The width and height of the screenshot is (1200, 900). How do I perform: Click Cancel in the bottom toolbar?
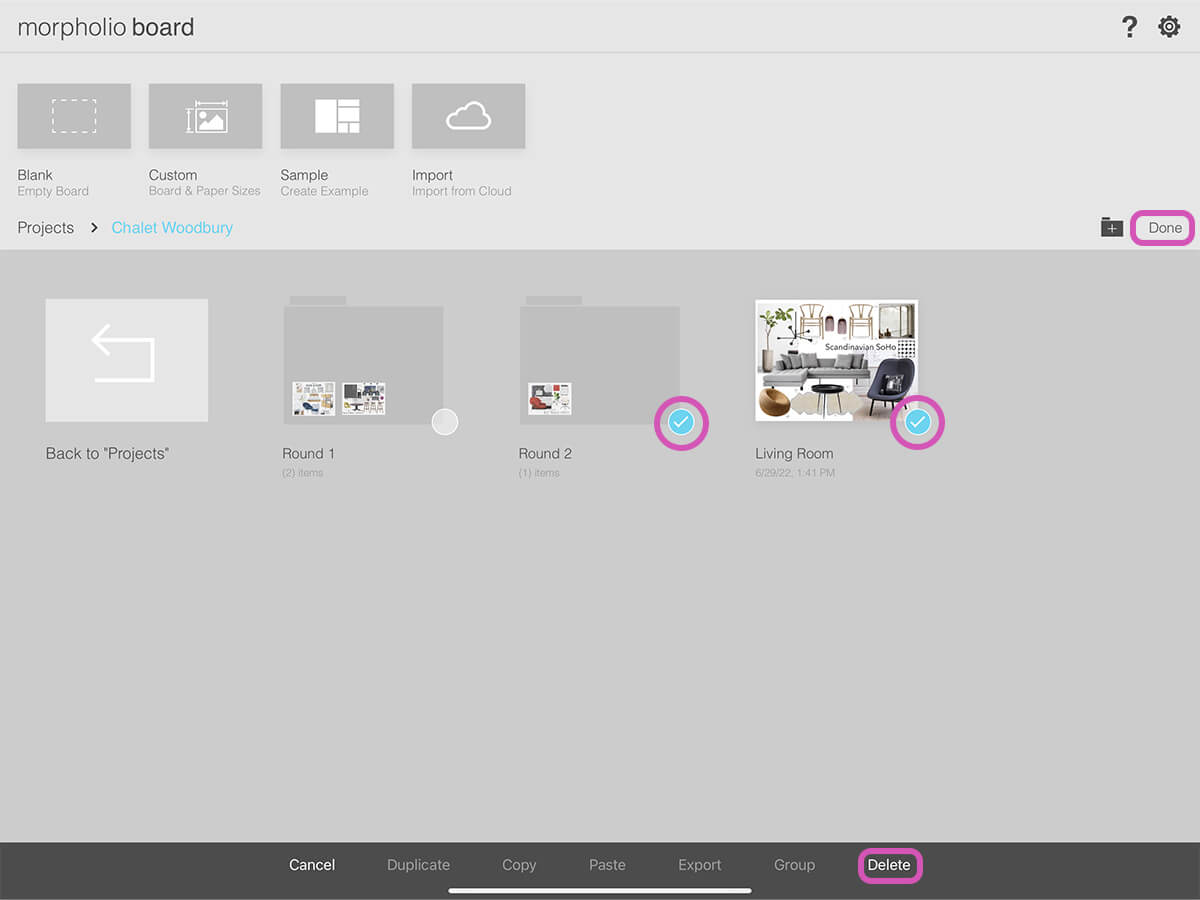point(312,865)
